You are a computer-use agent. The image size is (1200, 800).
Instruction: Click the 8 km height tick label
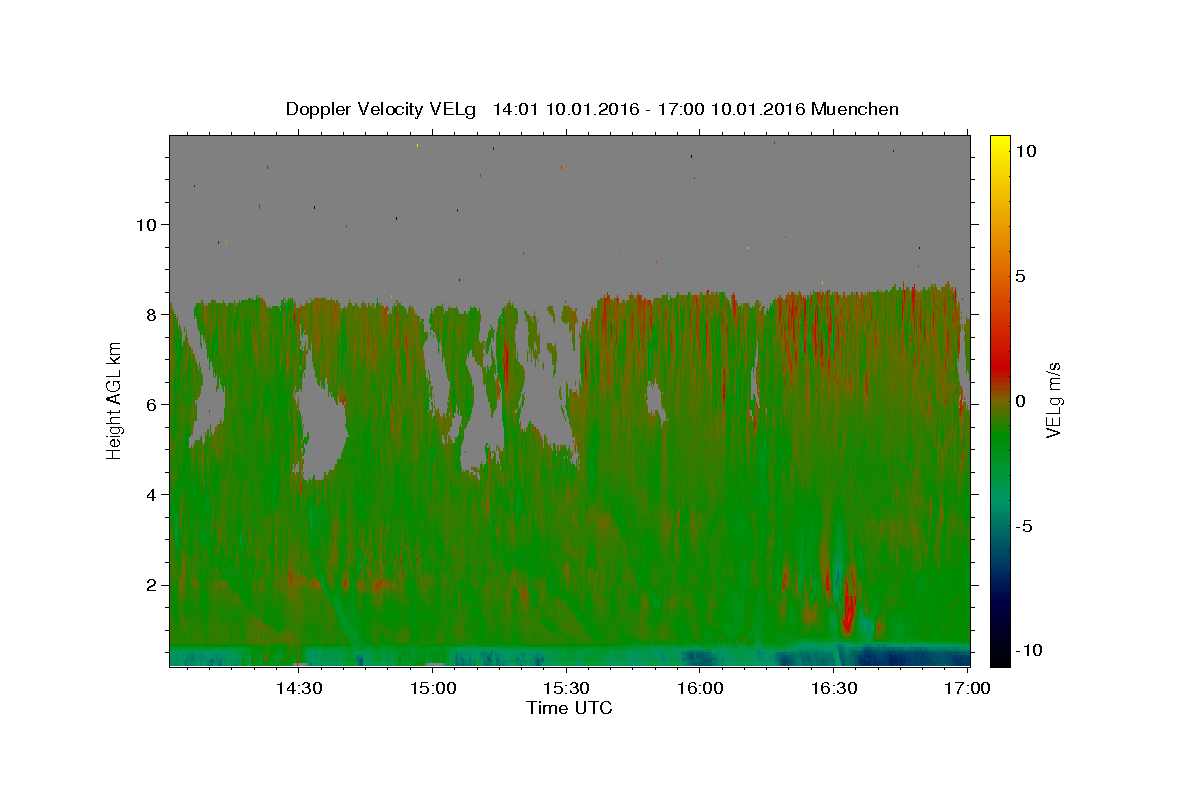[x=150, y=314]
